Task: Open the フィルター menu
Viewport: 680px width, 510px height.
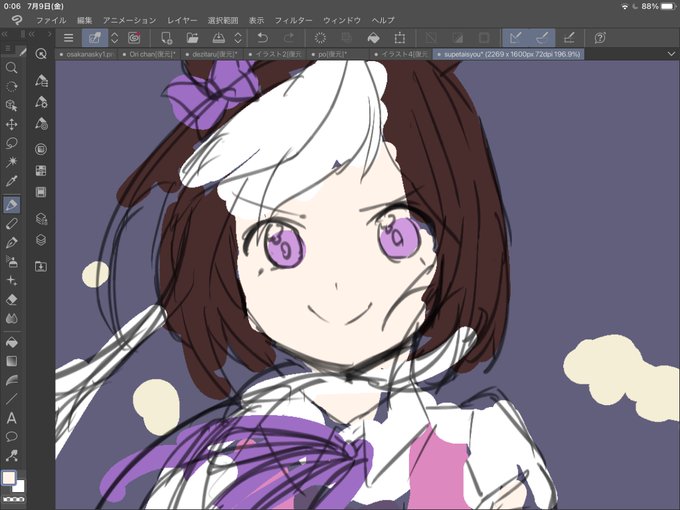Action: (x=293, y=20)
